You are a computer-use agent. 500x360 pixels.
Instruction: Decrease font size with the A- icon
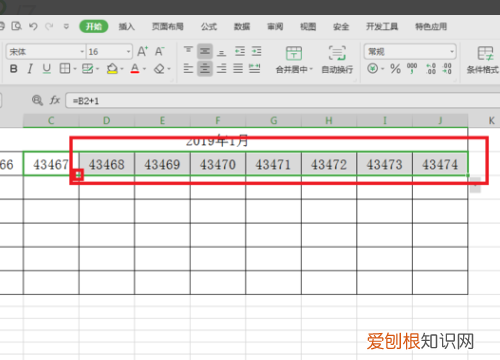pyautogui.click(x=159, y=51)
